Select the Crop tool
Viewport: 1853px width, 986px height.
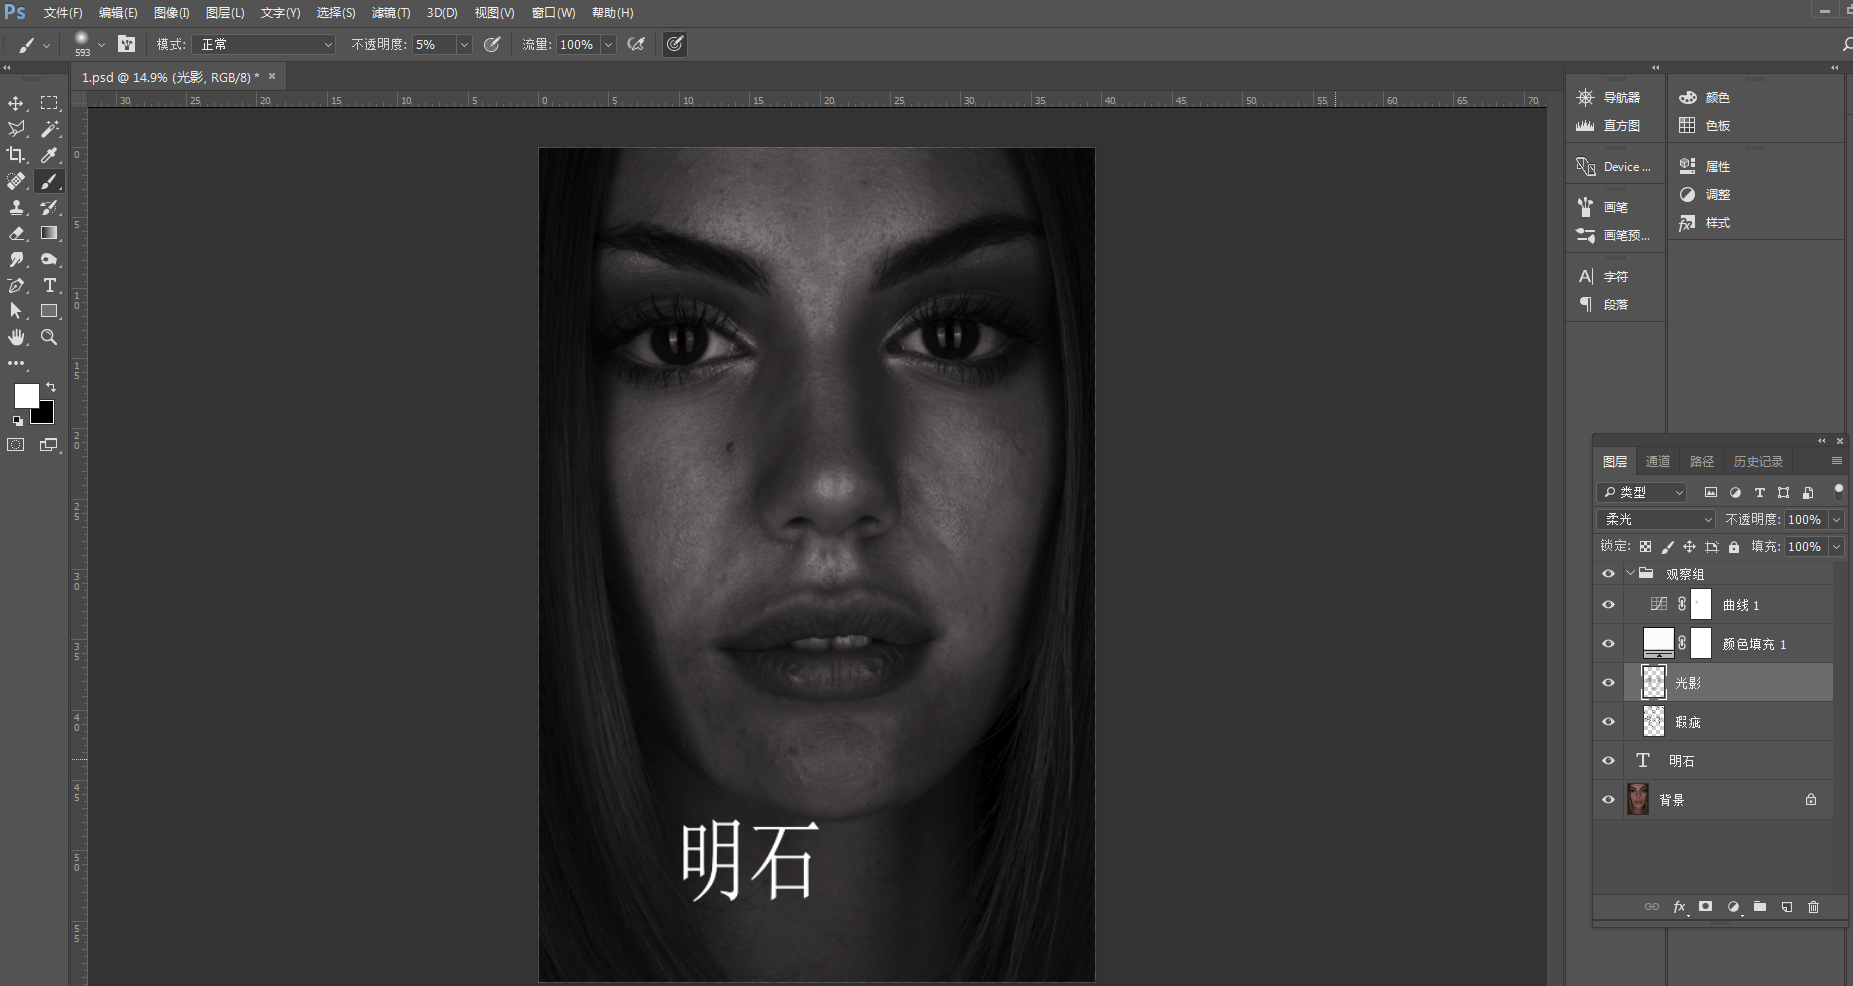(16, 155)
